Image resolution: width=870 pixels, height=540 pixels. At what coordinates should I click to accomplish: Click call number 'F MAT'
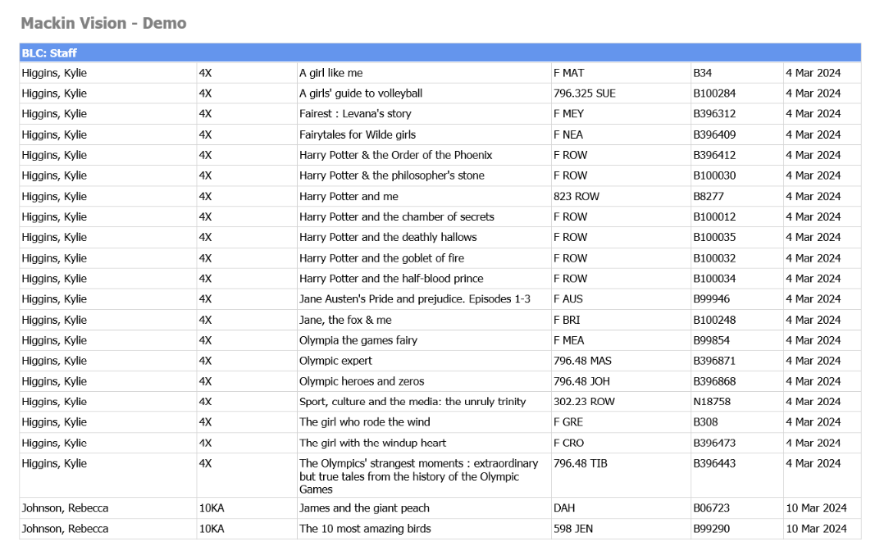[x=568, y=73]
